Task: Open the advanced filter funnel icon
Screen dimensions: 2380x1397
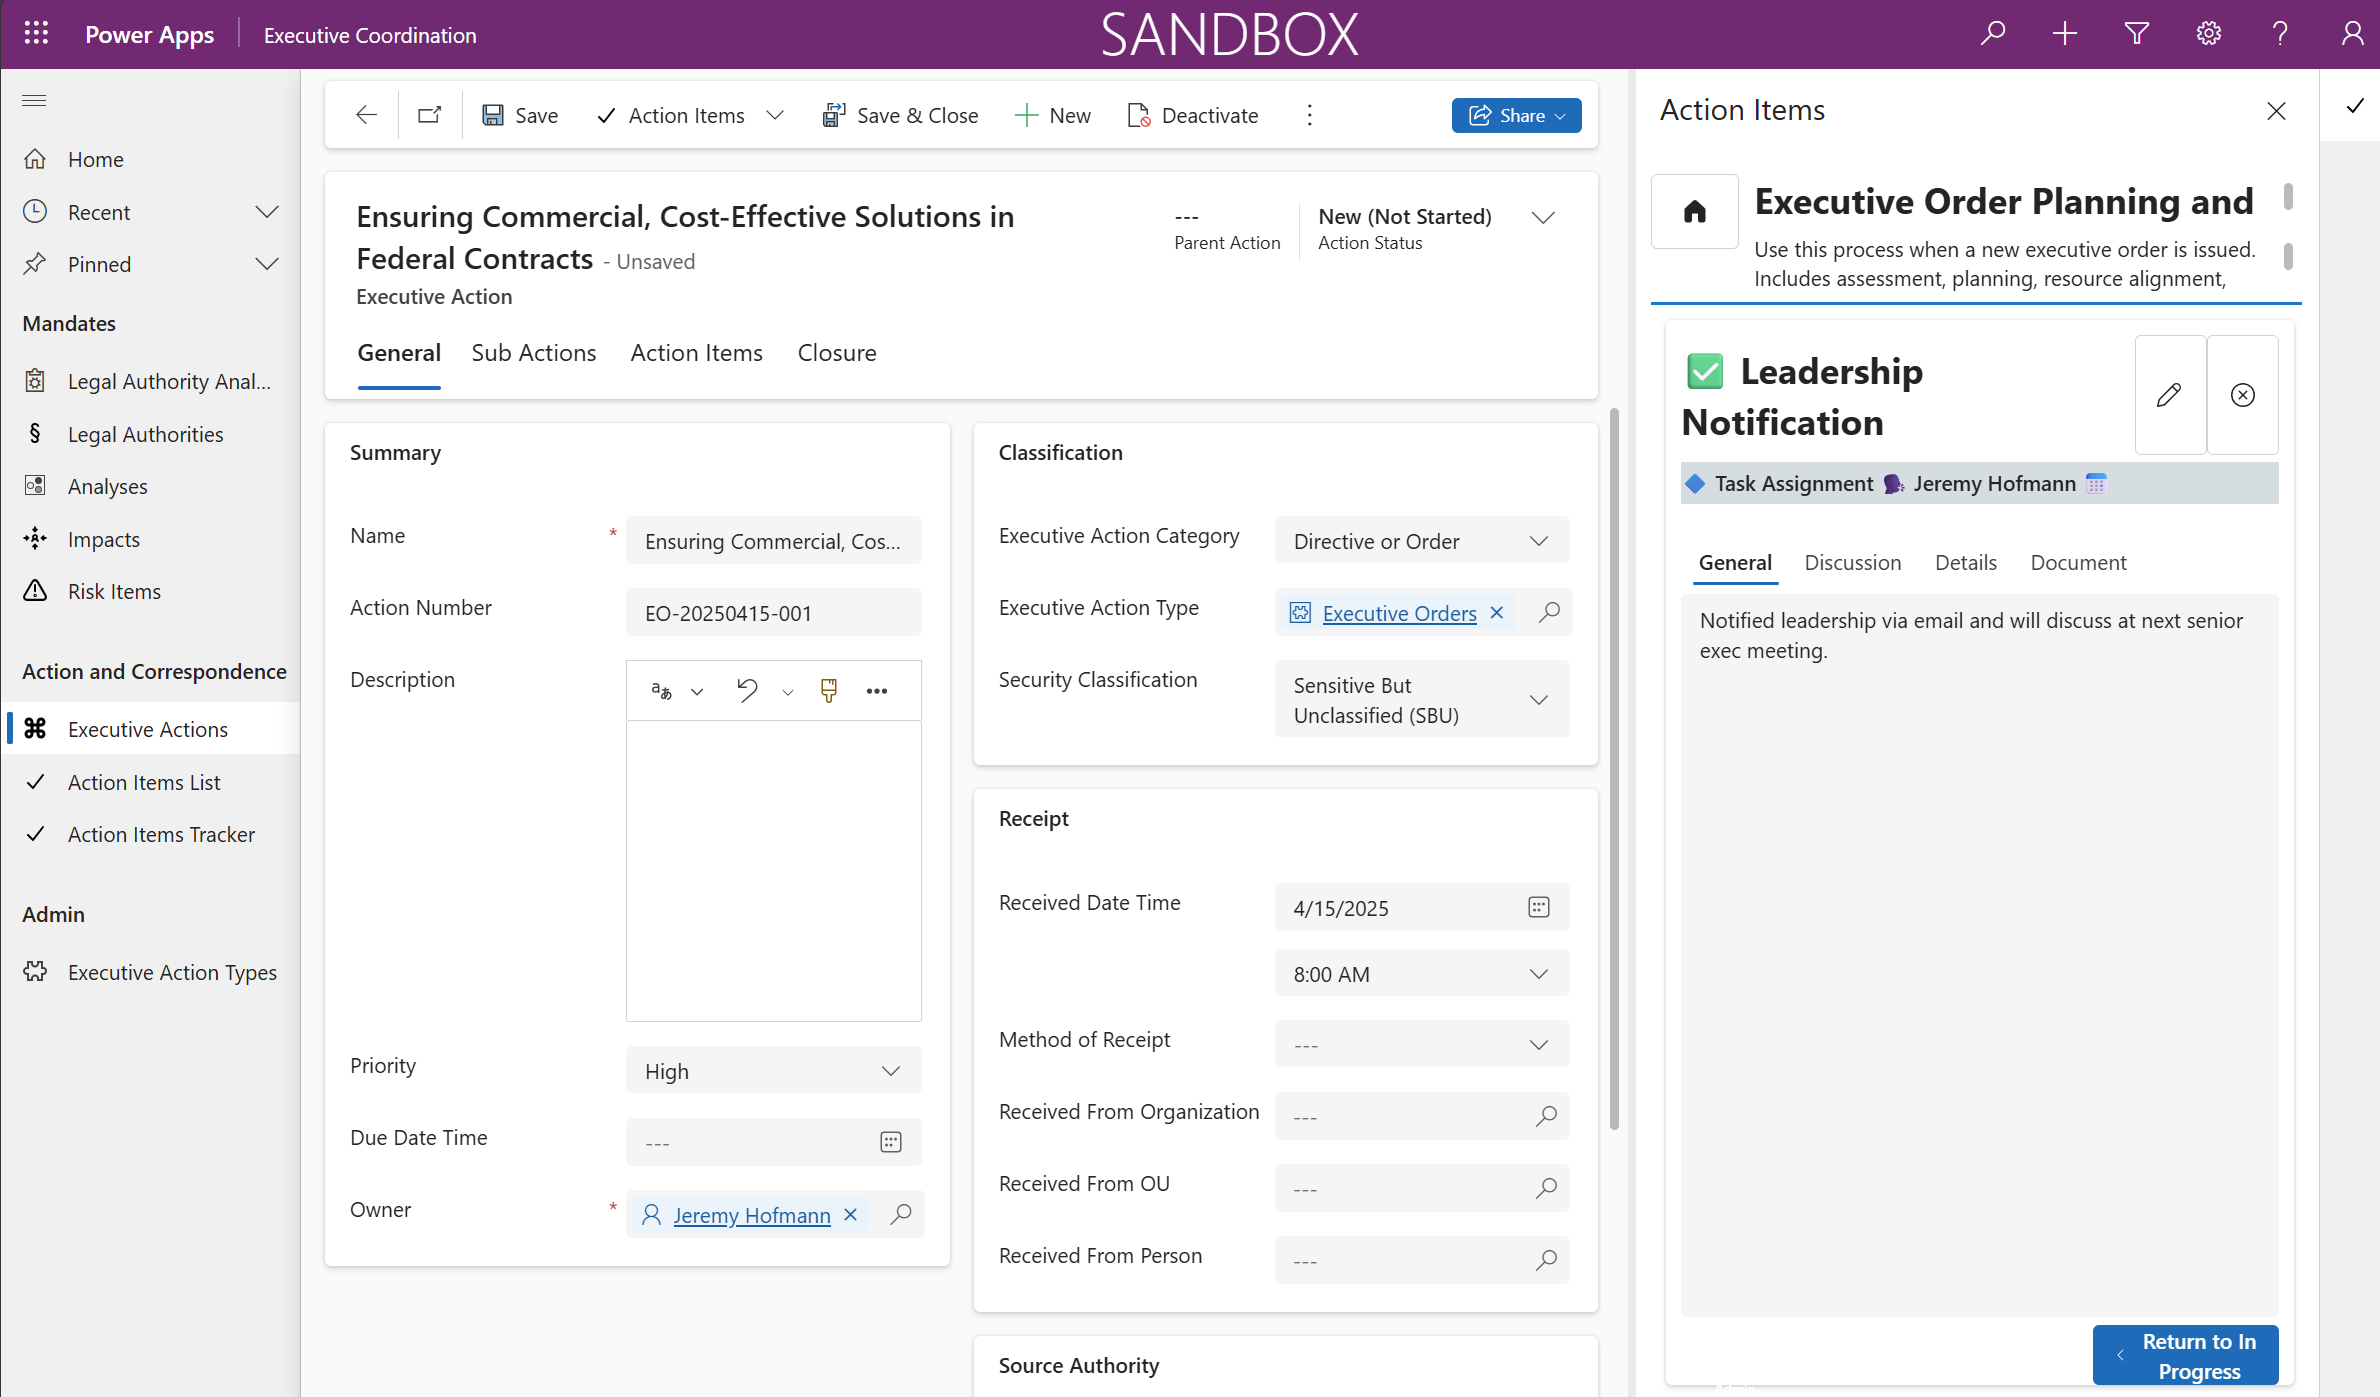Action: tap(2137, 34)
